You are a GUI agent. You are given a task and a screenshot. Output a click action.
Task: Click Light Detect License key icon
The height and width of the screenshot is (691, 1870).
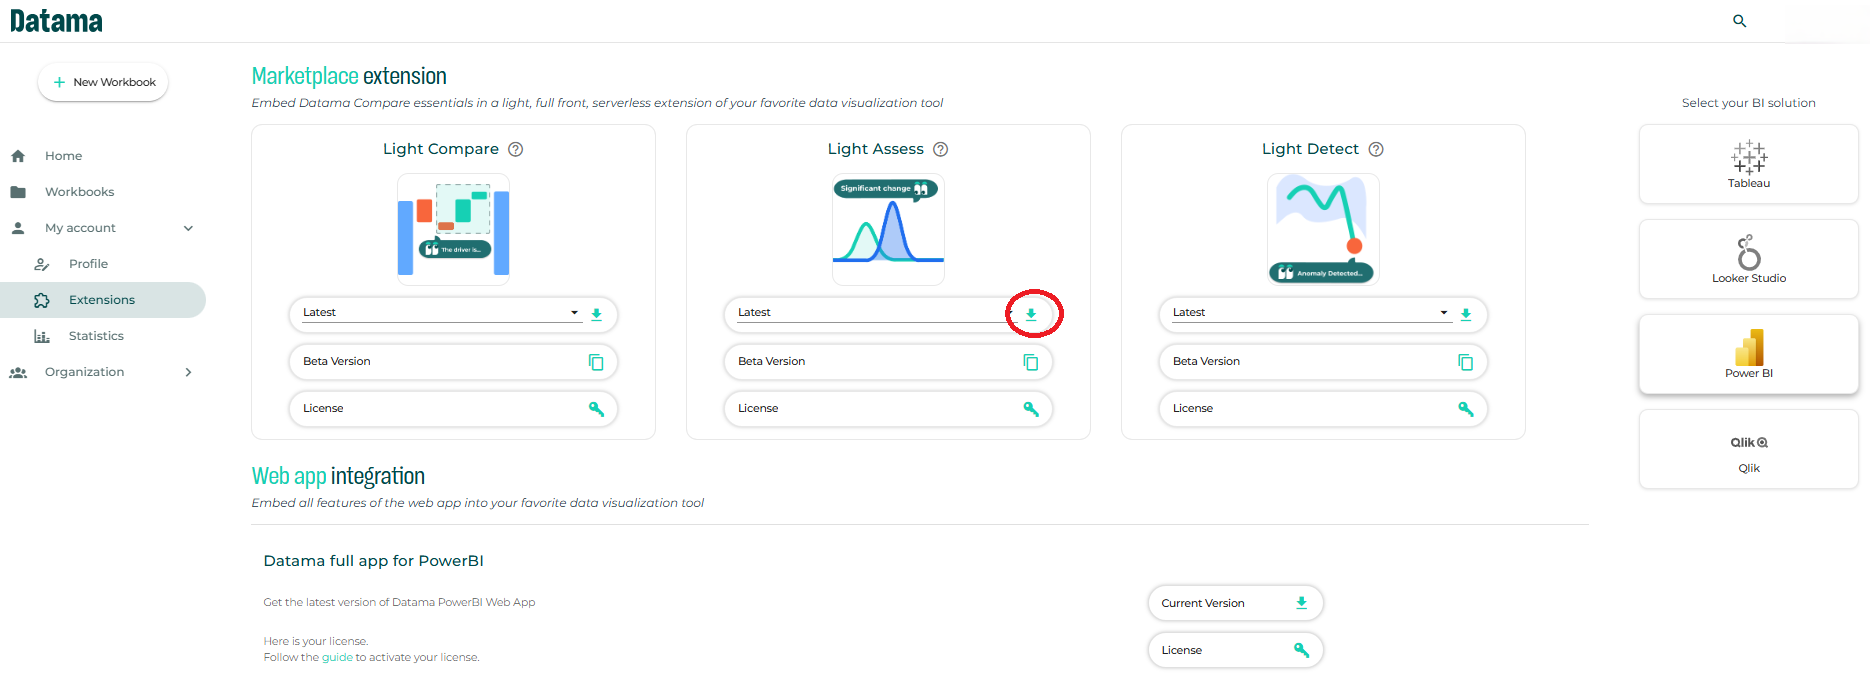[x=1466, y=408]
